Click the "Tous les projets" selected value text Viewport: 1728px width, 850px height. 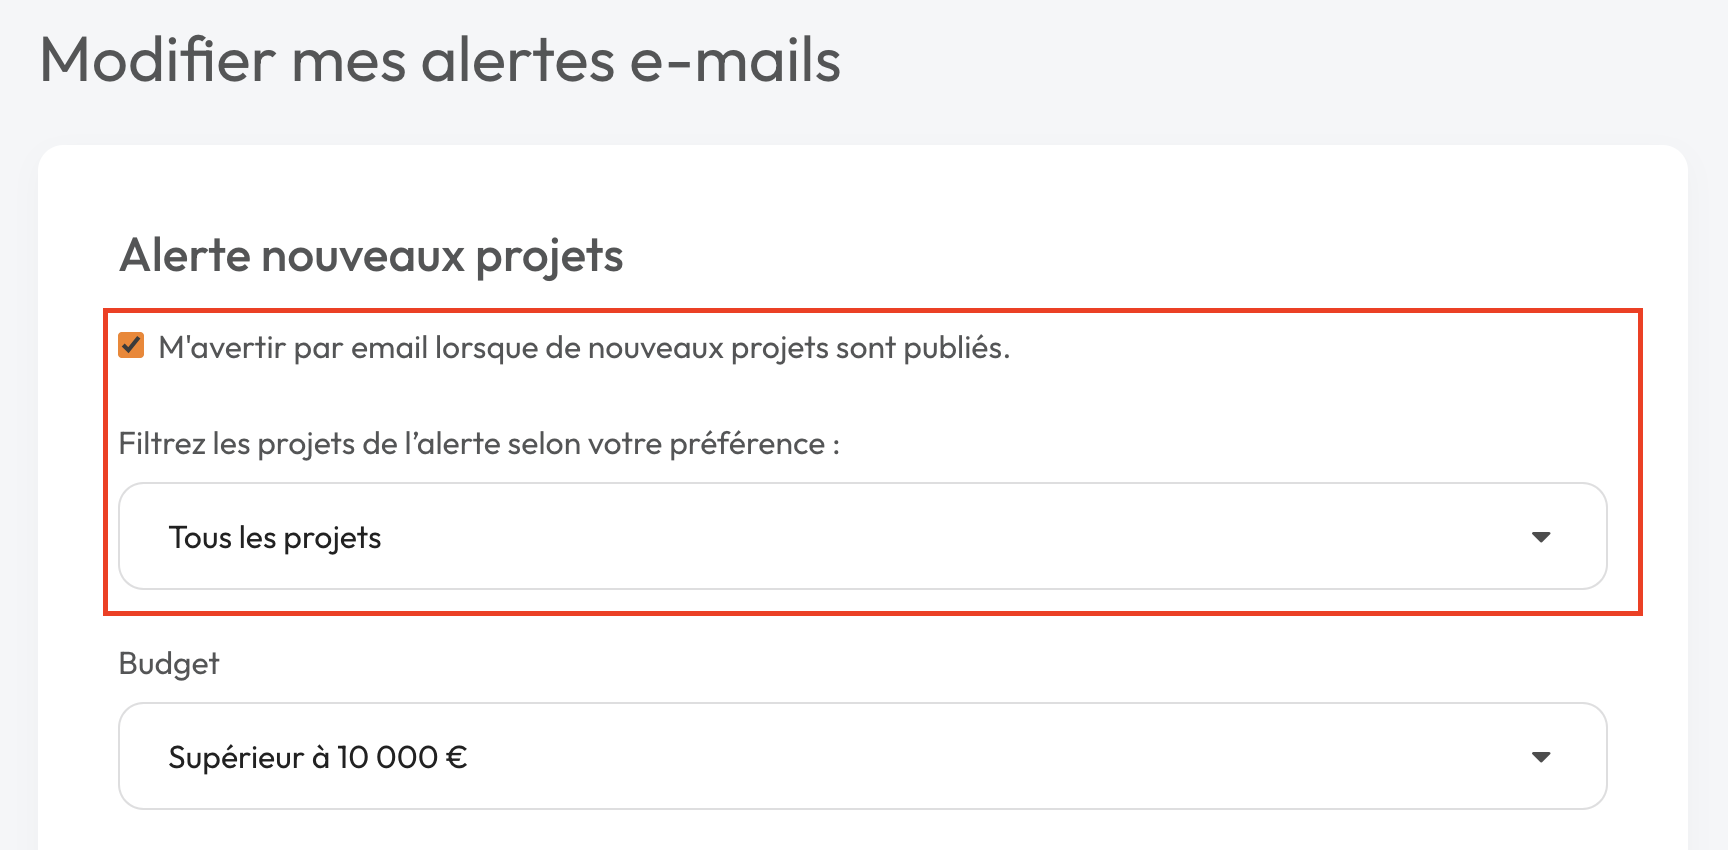tap(275, 538)
